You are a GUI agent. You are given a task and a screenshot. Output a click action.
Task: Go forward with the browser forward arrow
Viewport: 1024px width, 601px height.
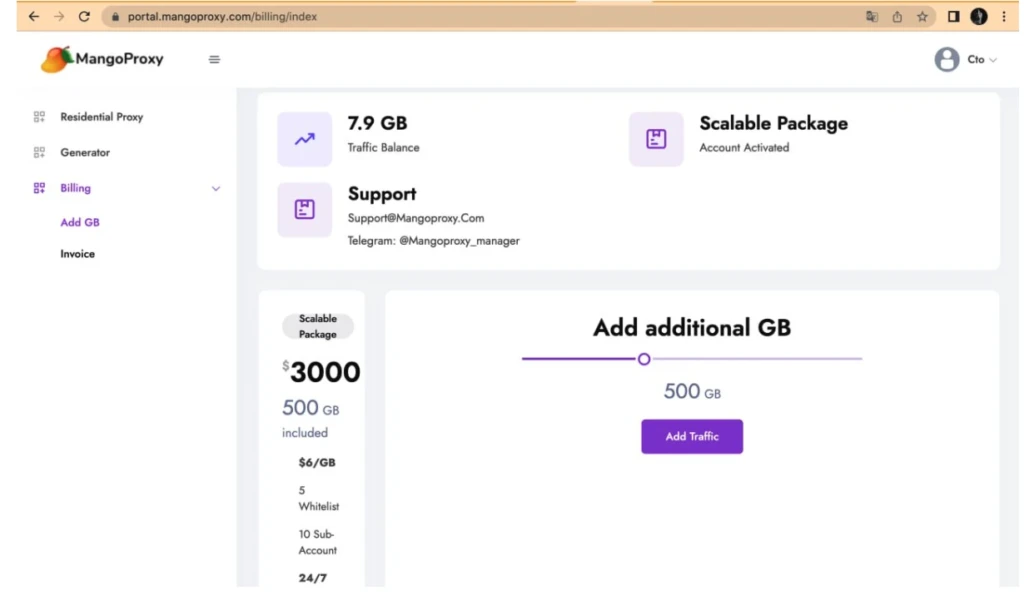tap(59, 16)
